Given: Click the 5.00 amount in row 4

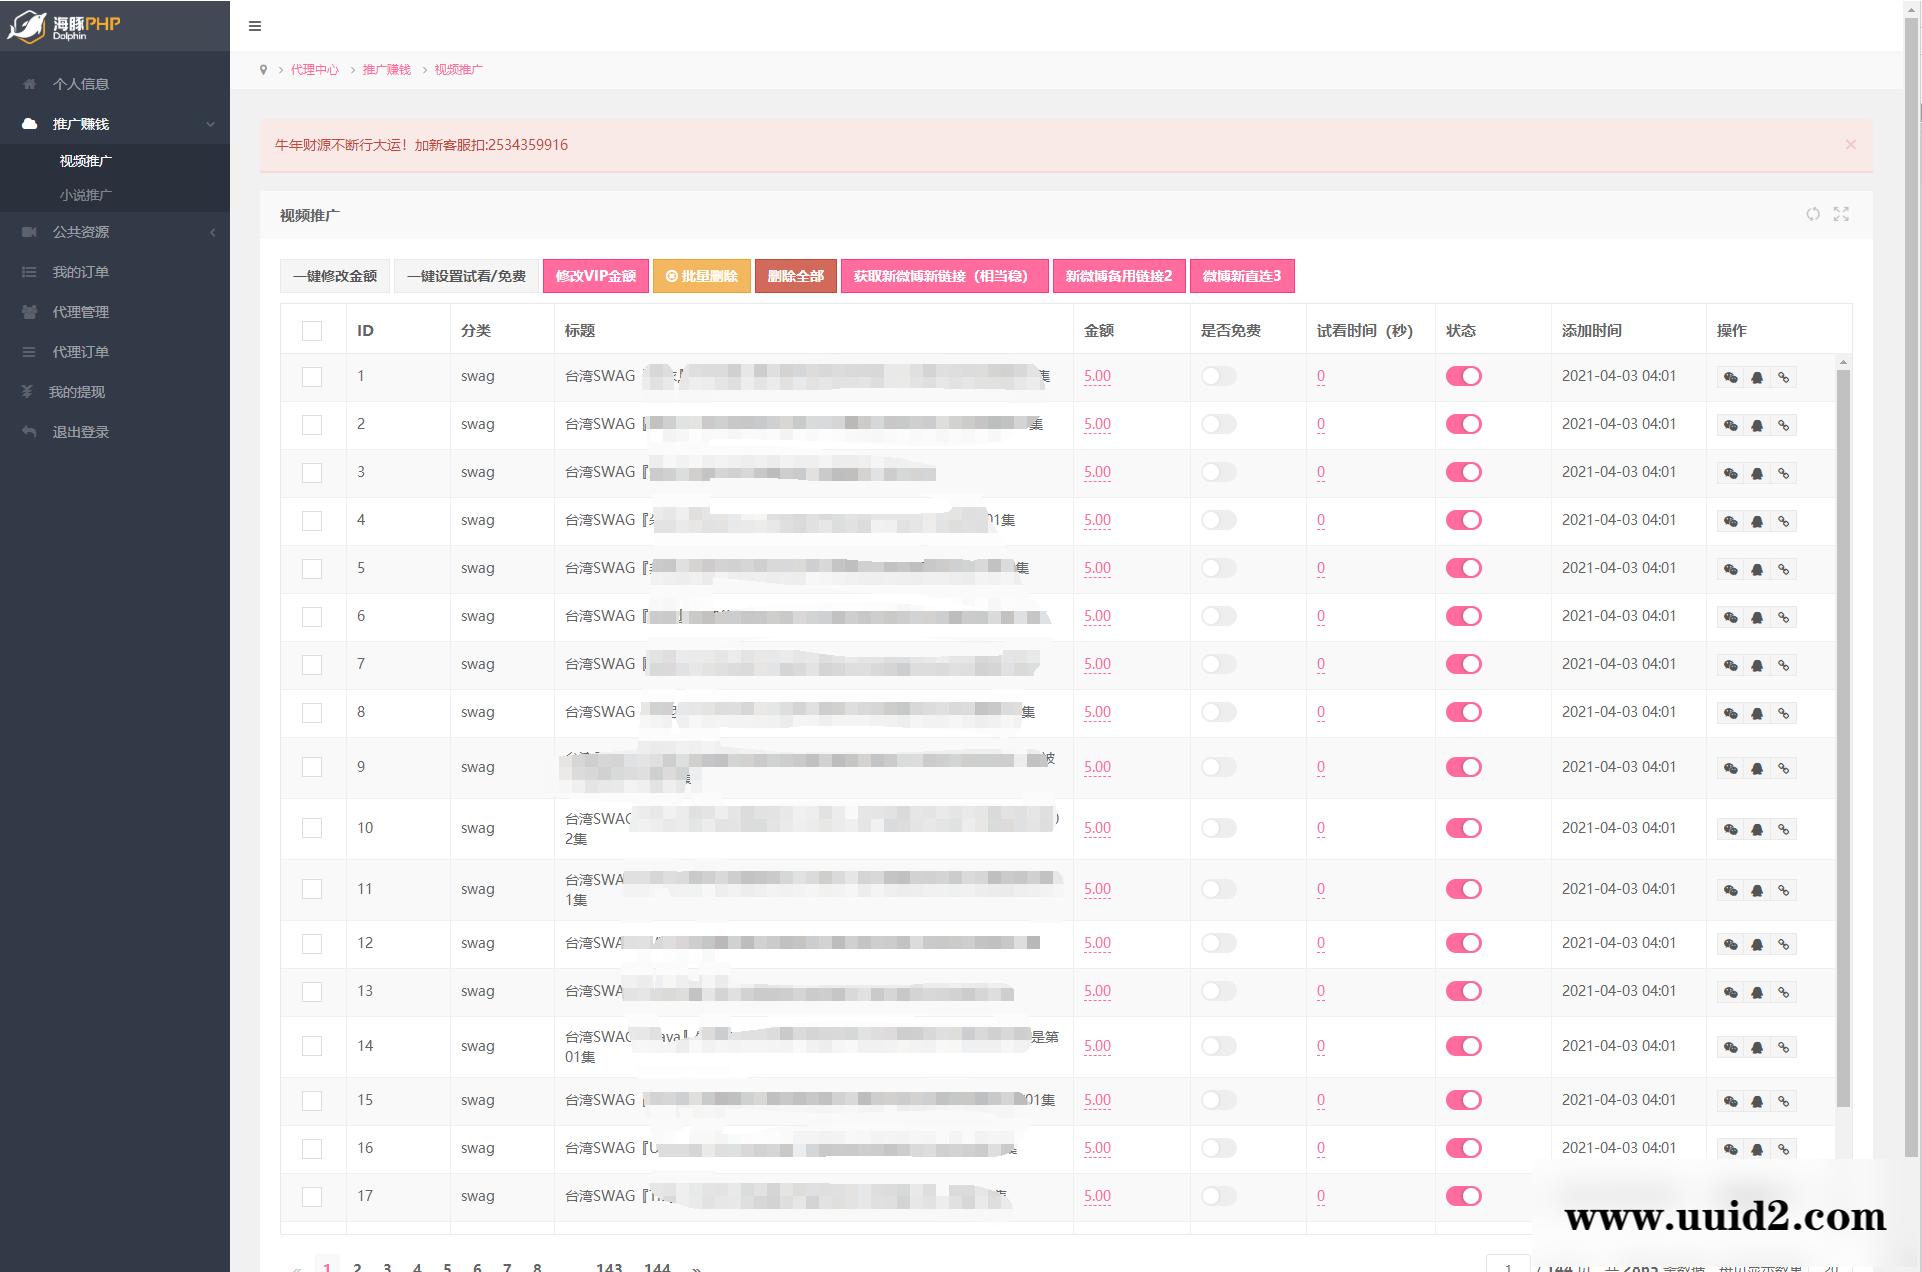Looking at the screenshot, I should pos(1097,520).
